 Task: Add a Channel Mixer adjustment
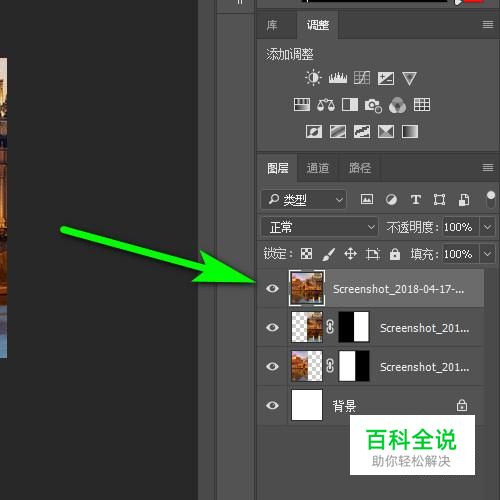[397, 105]
